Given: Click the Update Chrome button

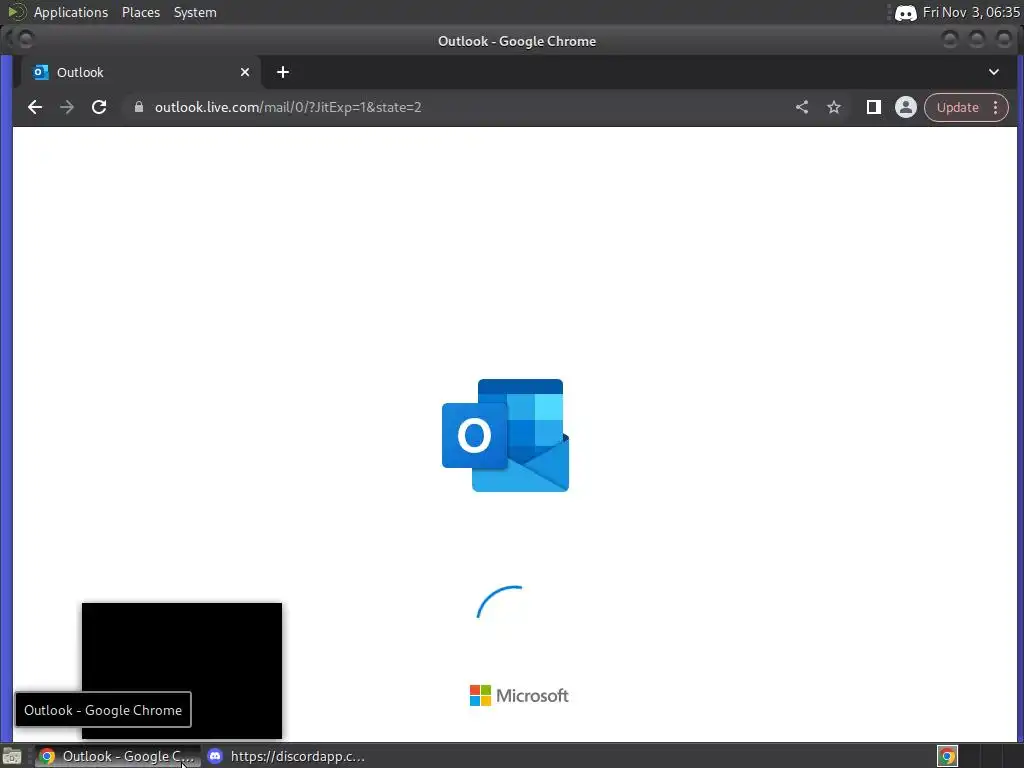Looking at the screenshot, I should tap(957, 107).
